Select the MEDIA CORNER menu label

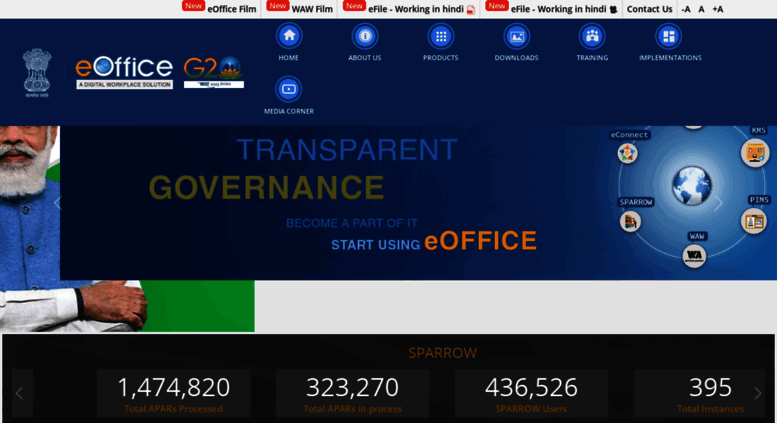tap(289, 111)
